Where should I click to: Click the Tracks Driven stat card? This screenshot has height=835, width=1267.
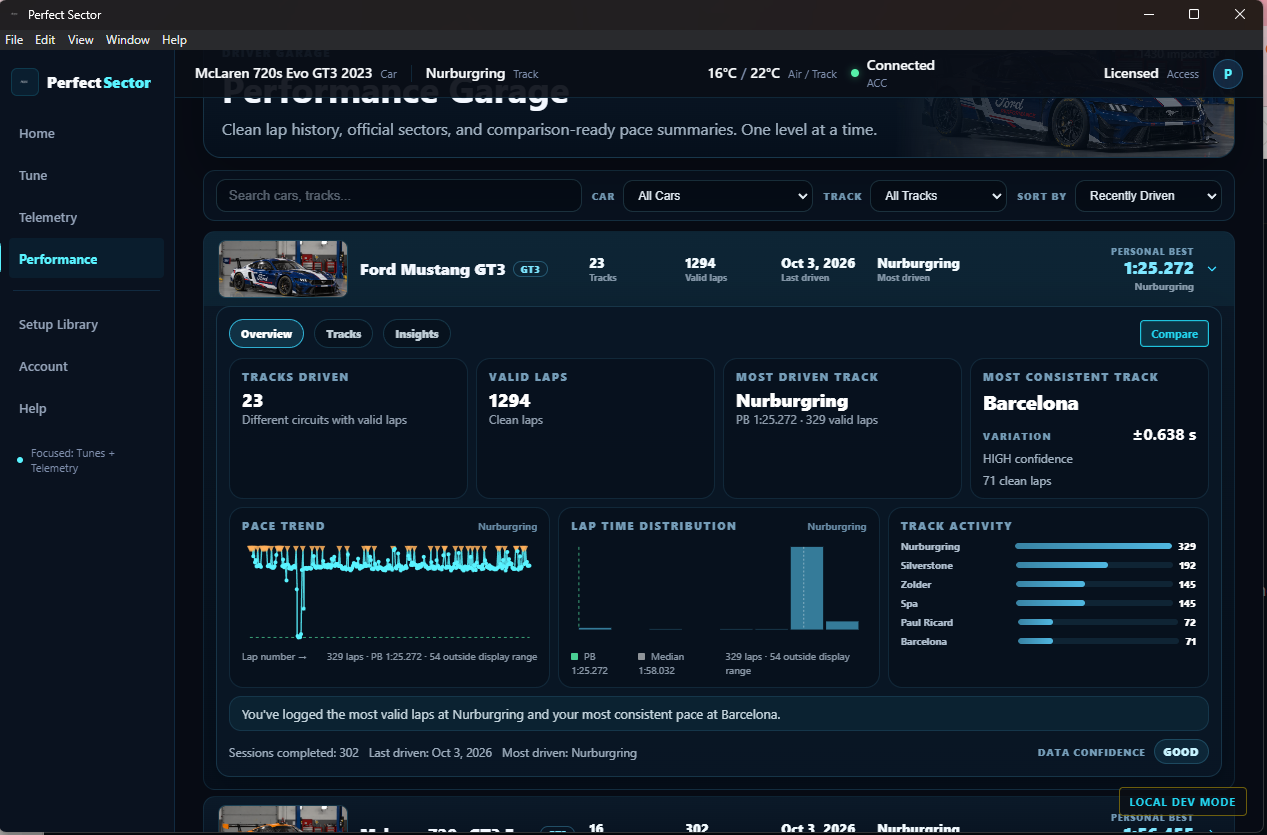point(348,428)
